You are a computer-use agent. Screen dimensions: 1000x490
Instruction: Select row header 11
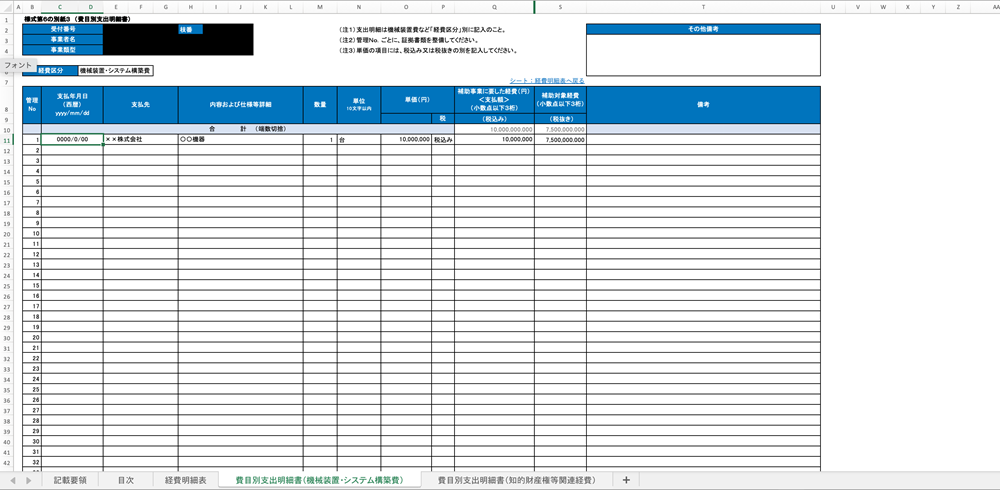tap(7, 140)
